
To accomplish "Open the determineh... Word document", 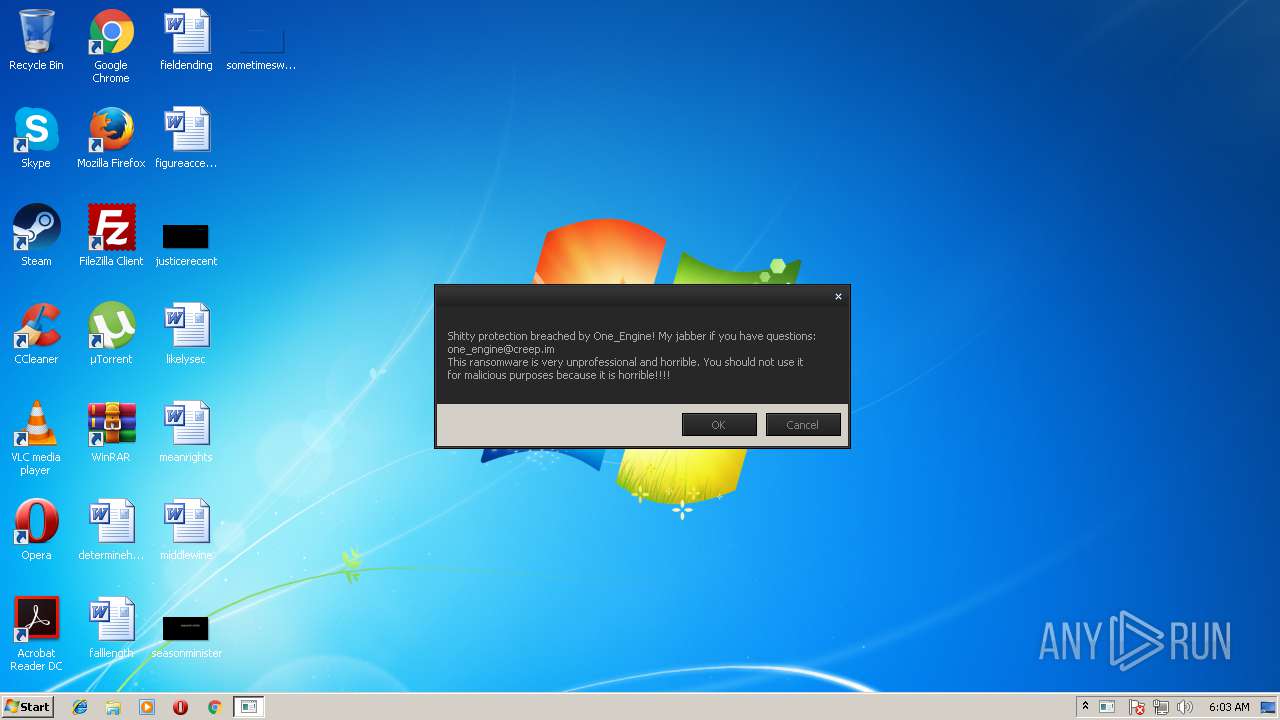I will click(x=111, y=530).
